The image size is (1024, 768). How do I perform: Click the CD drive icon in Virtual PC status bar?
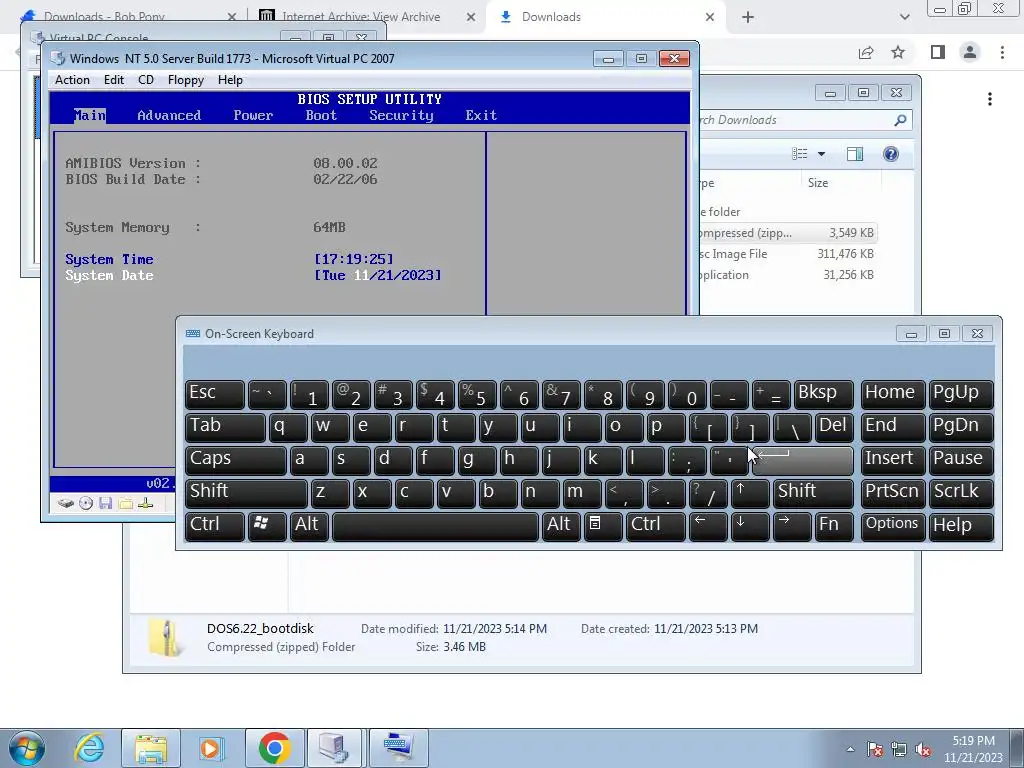tap(86, 504)
